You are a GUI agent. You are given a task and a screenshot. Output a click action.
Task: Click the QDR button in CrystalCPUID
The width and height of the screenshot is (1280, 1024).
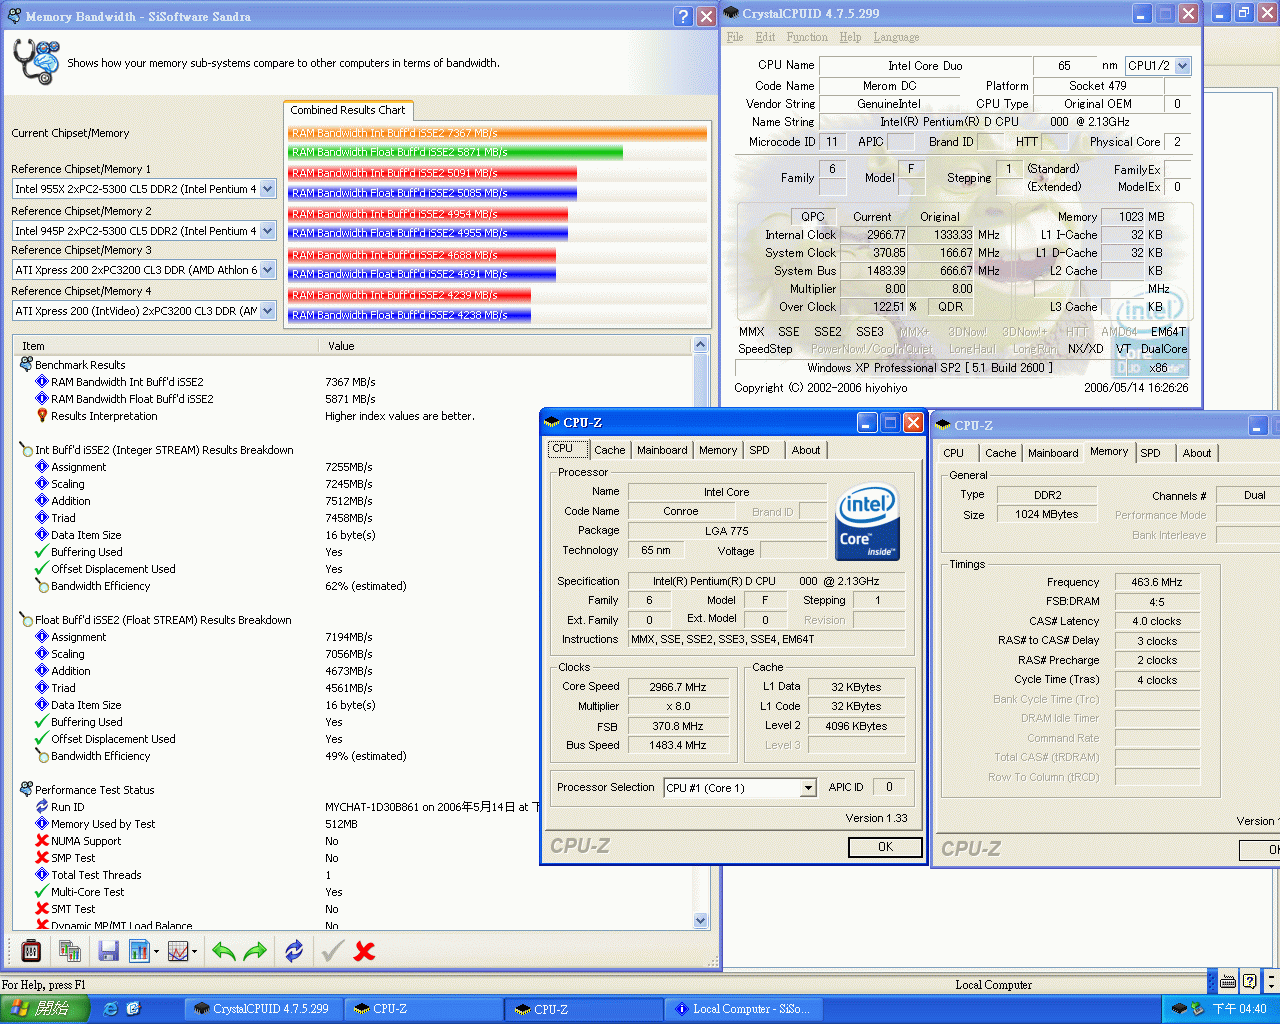tap(951, 307)
